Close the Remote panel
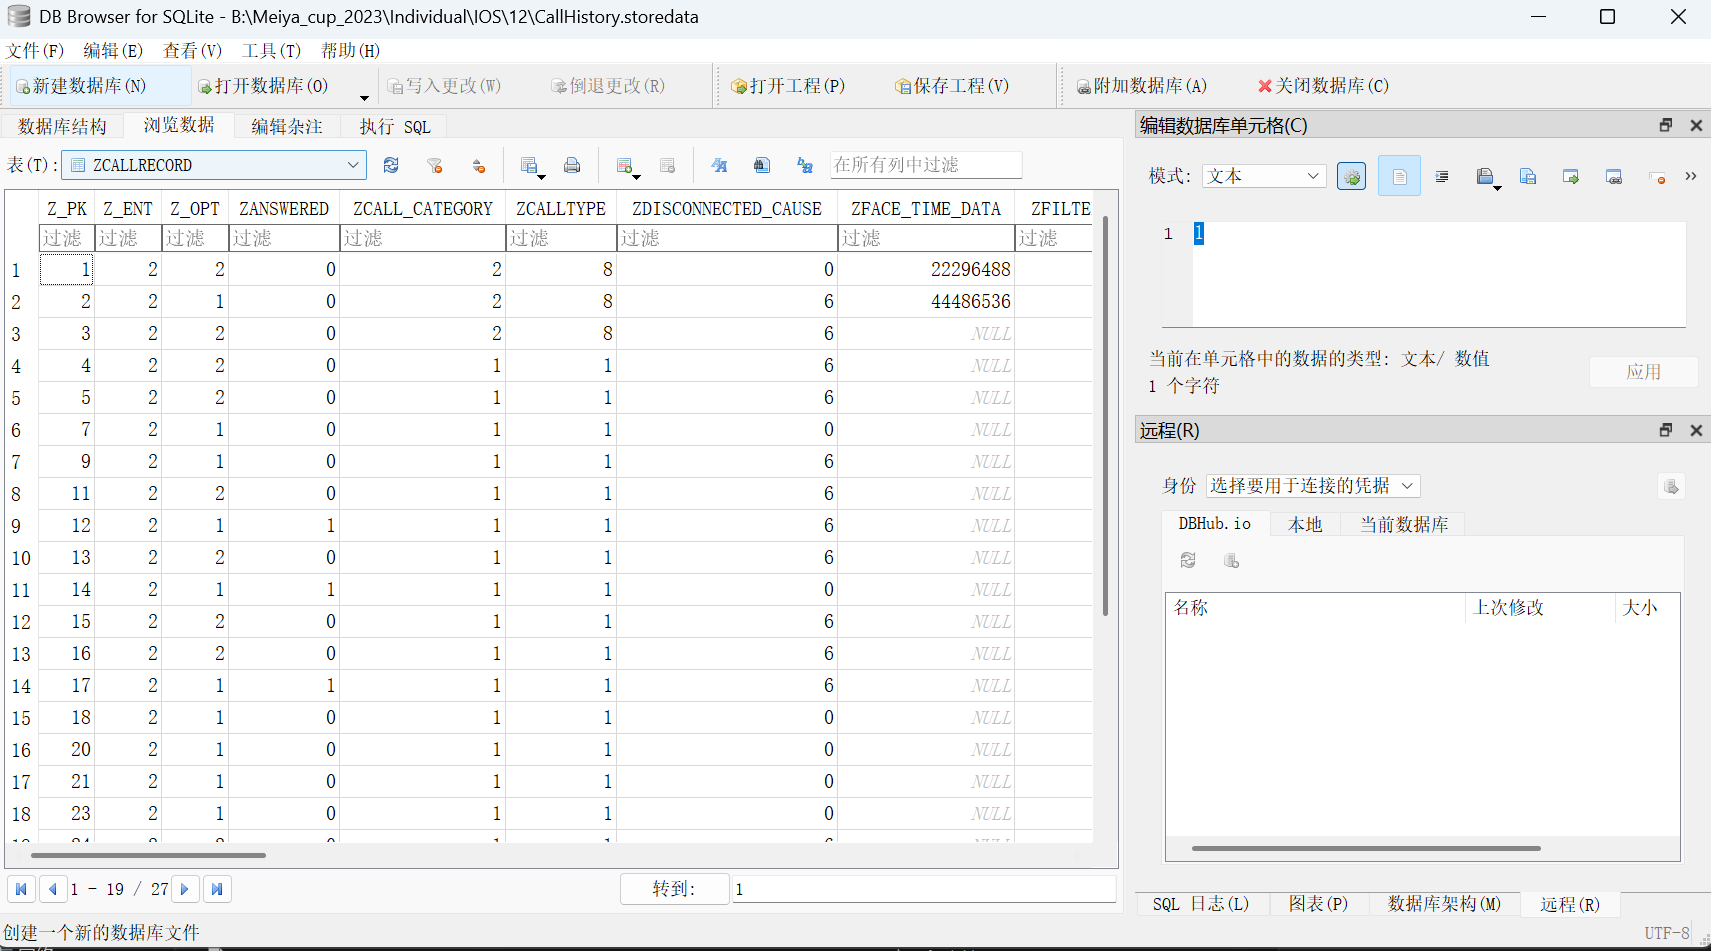This screenshot has height=951, width=1711. point(1696,430)
